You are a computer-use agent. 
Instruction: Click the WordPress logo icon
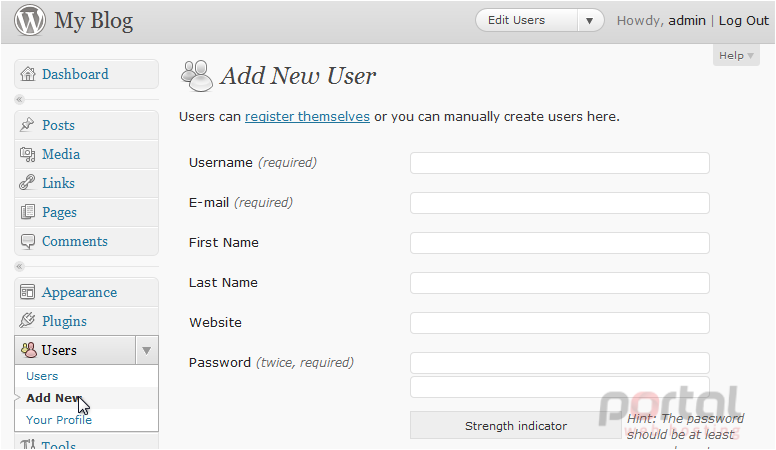click(x=30, y=20)
